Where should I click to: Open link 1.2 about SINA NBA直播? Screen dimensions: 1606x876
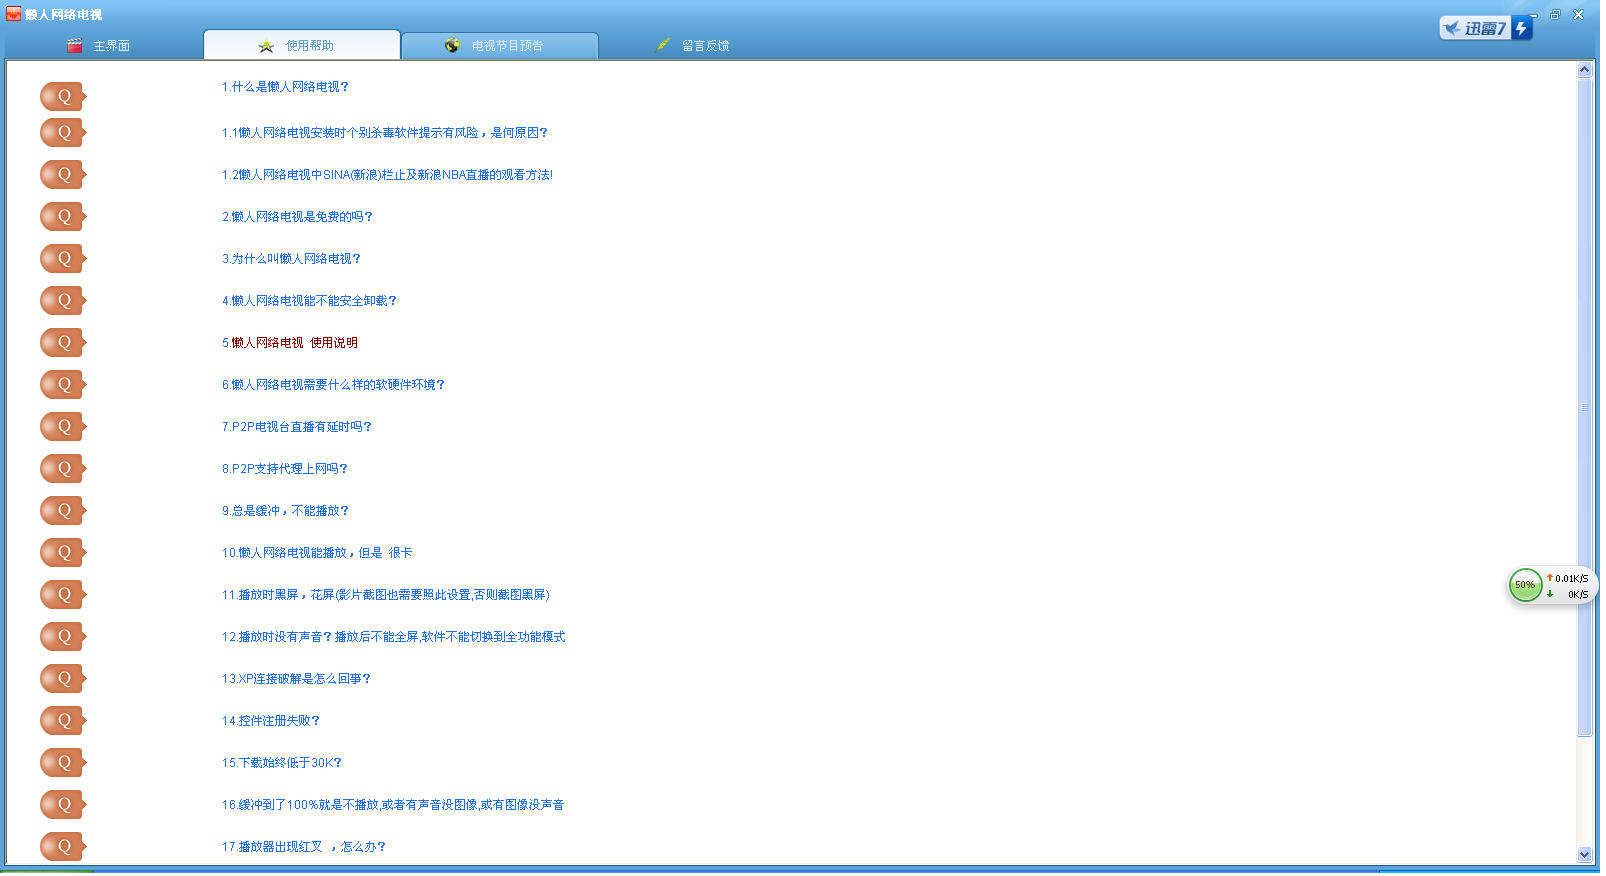click(x=387, y=175)
